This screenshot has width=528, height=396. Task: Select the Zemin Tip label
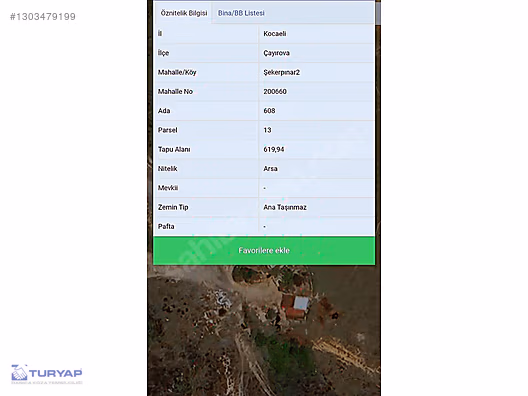[x=173, y=207]
